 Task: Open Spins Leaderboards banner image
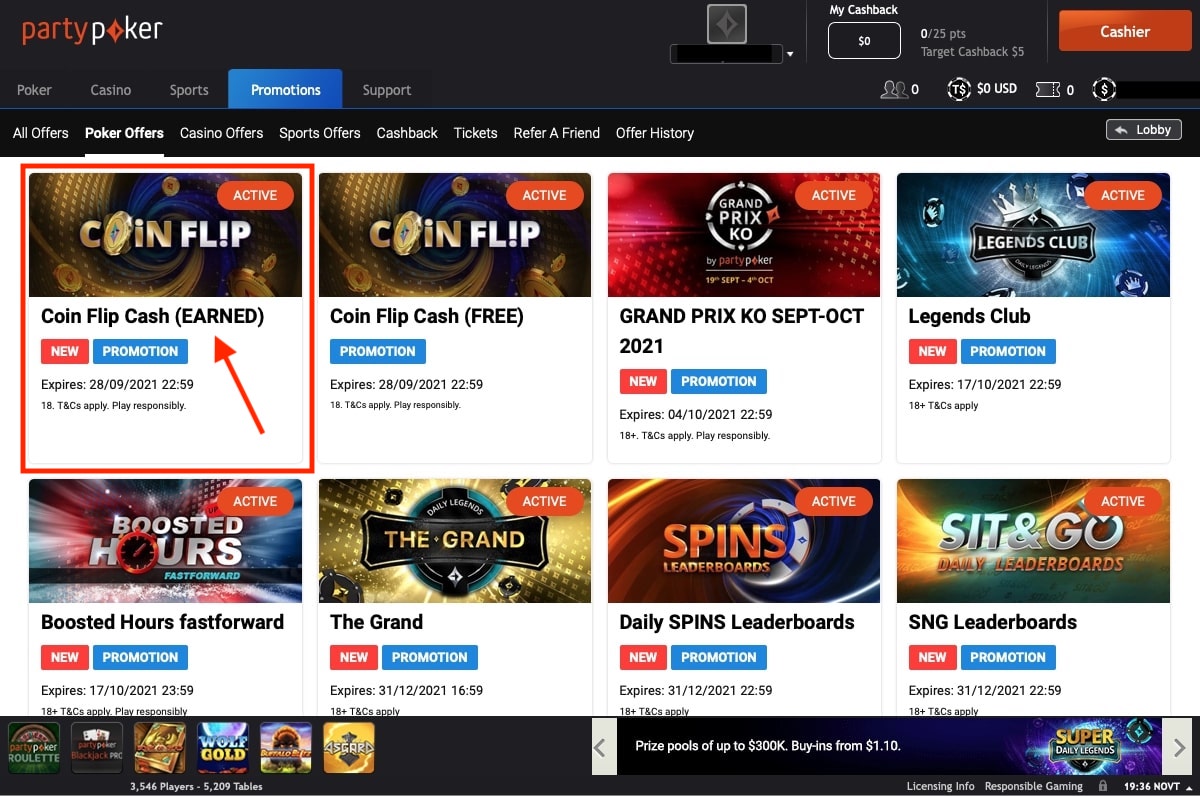(x=744, y=541)
